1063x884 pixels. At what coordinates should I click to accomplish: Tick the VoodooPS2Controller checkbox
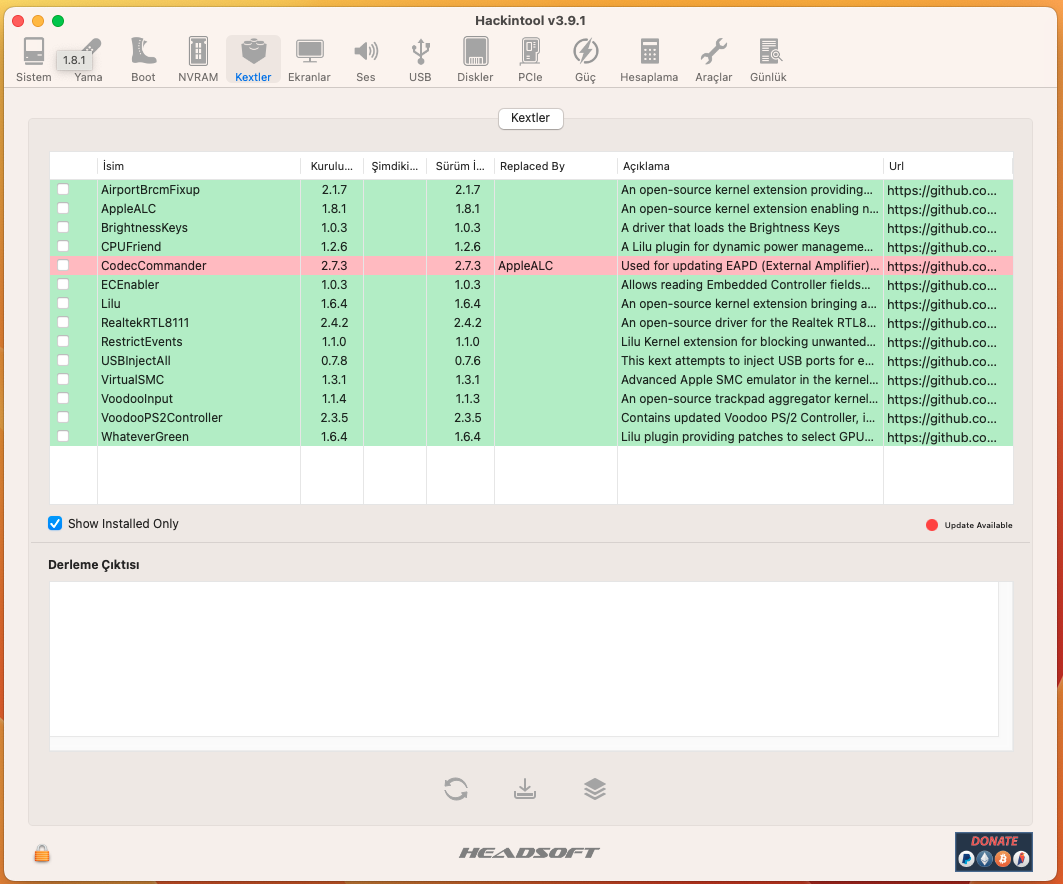(x=63, y=417)
